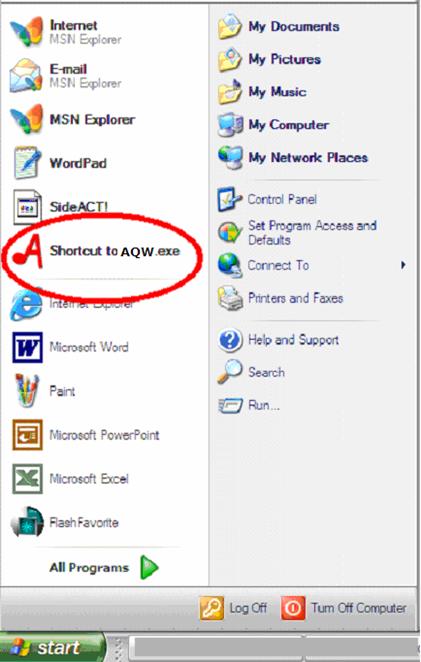
Task: Click Turn Off Computer button
Action: pos(344,608)
